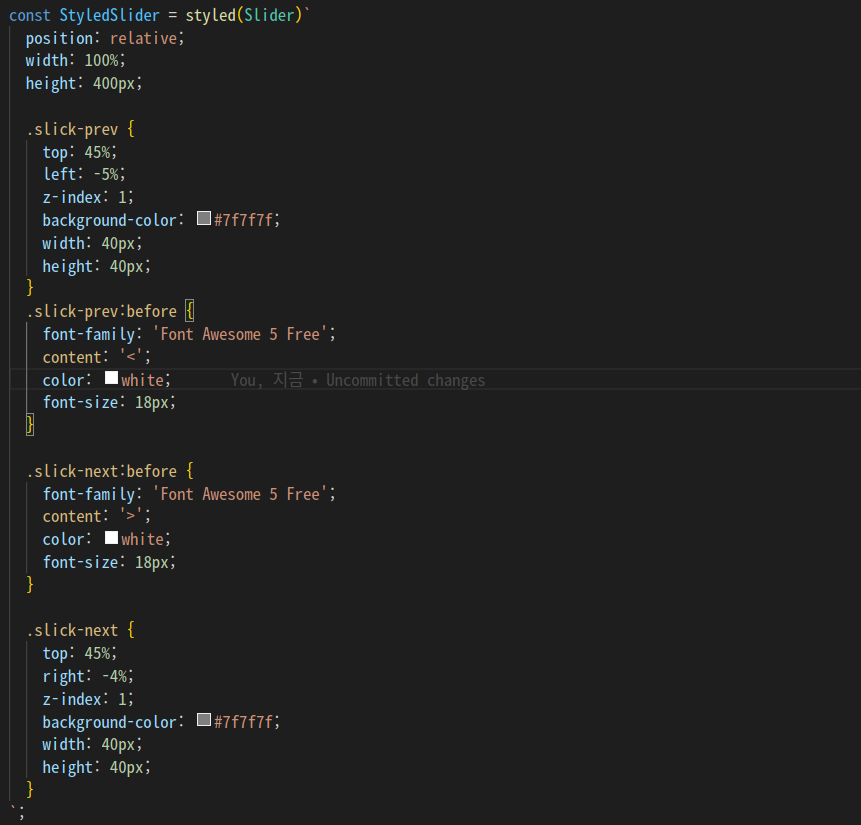
Task: Place cursor on 'position: relative;' line
Action: [105, 38]
